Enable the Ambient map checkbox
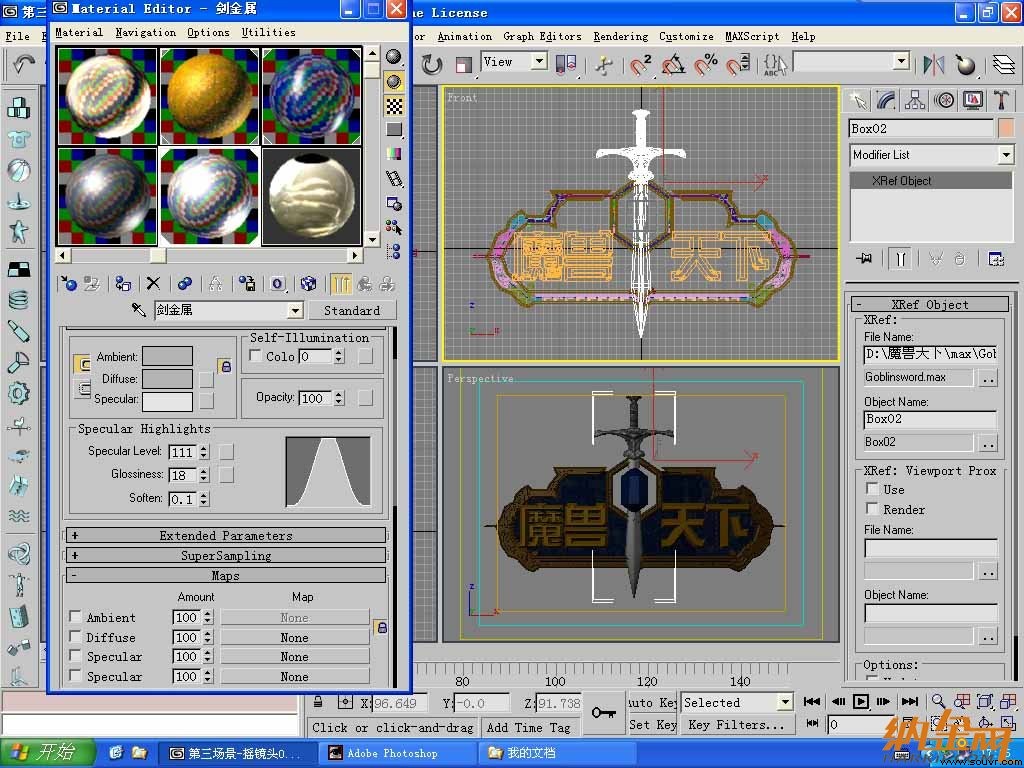Image resolution: width=1024 pixels, height=768 pixels. 75,616
